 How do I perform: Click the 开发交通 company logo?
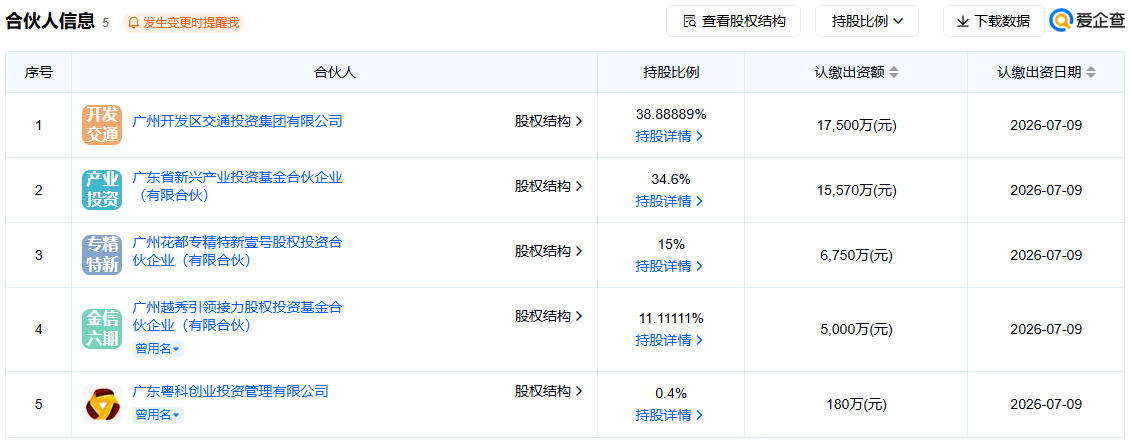pyautogui.click(x=102, y=125)
